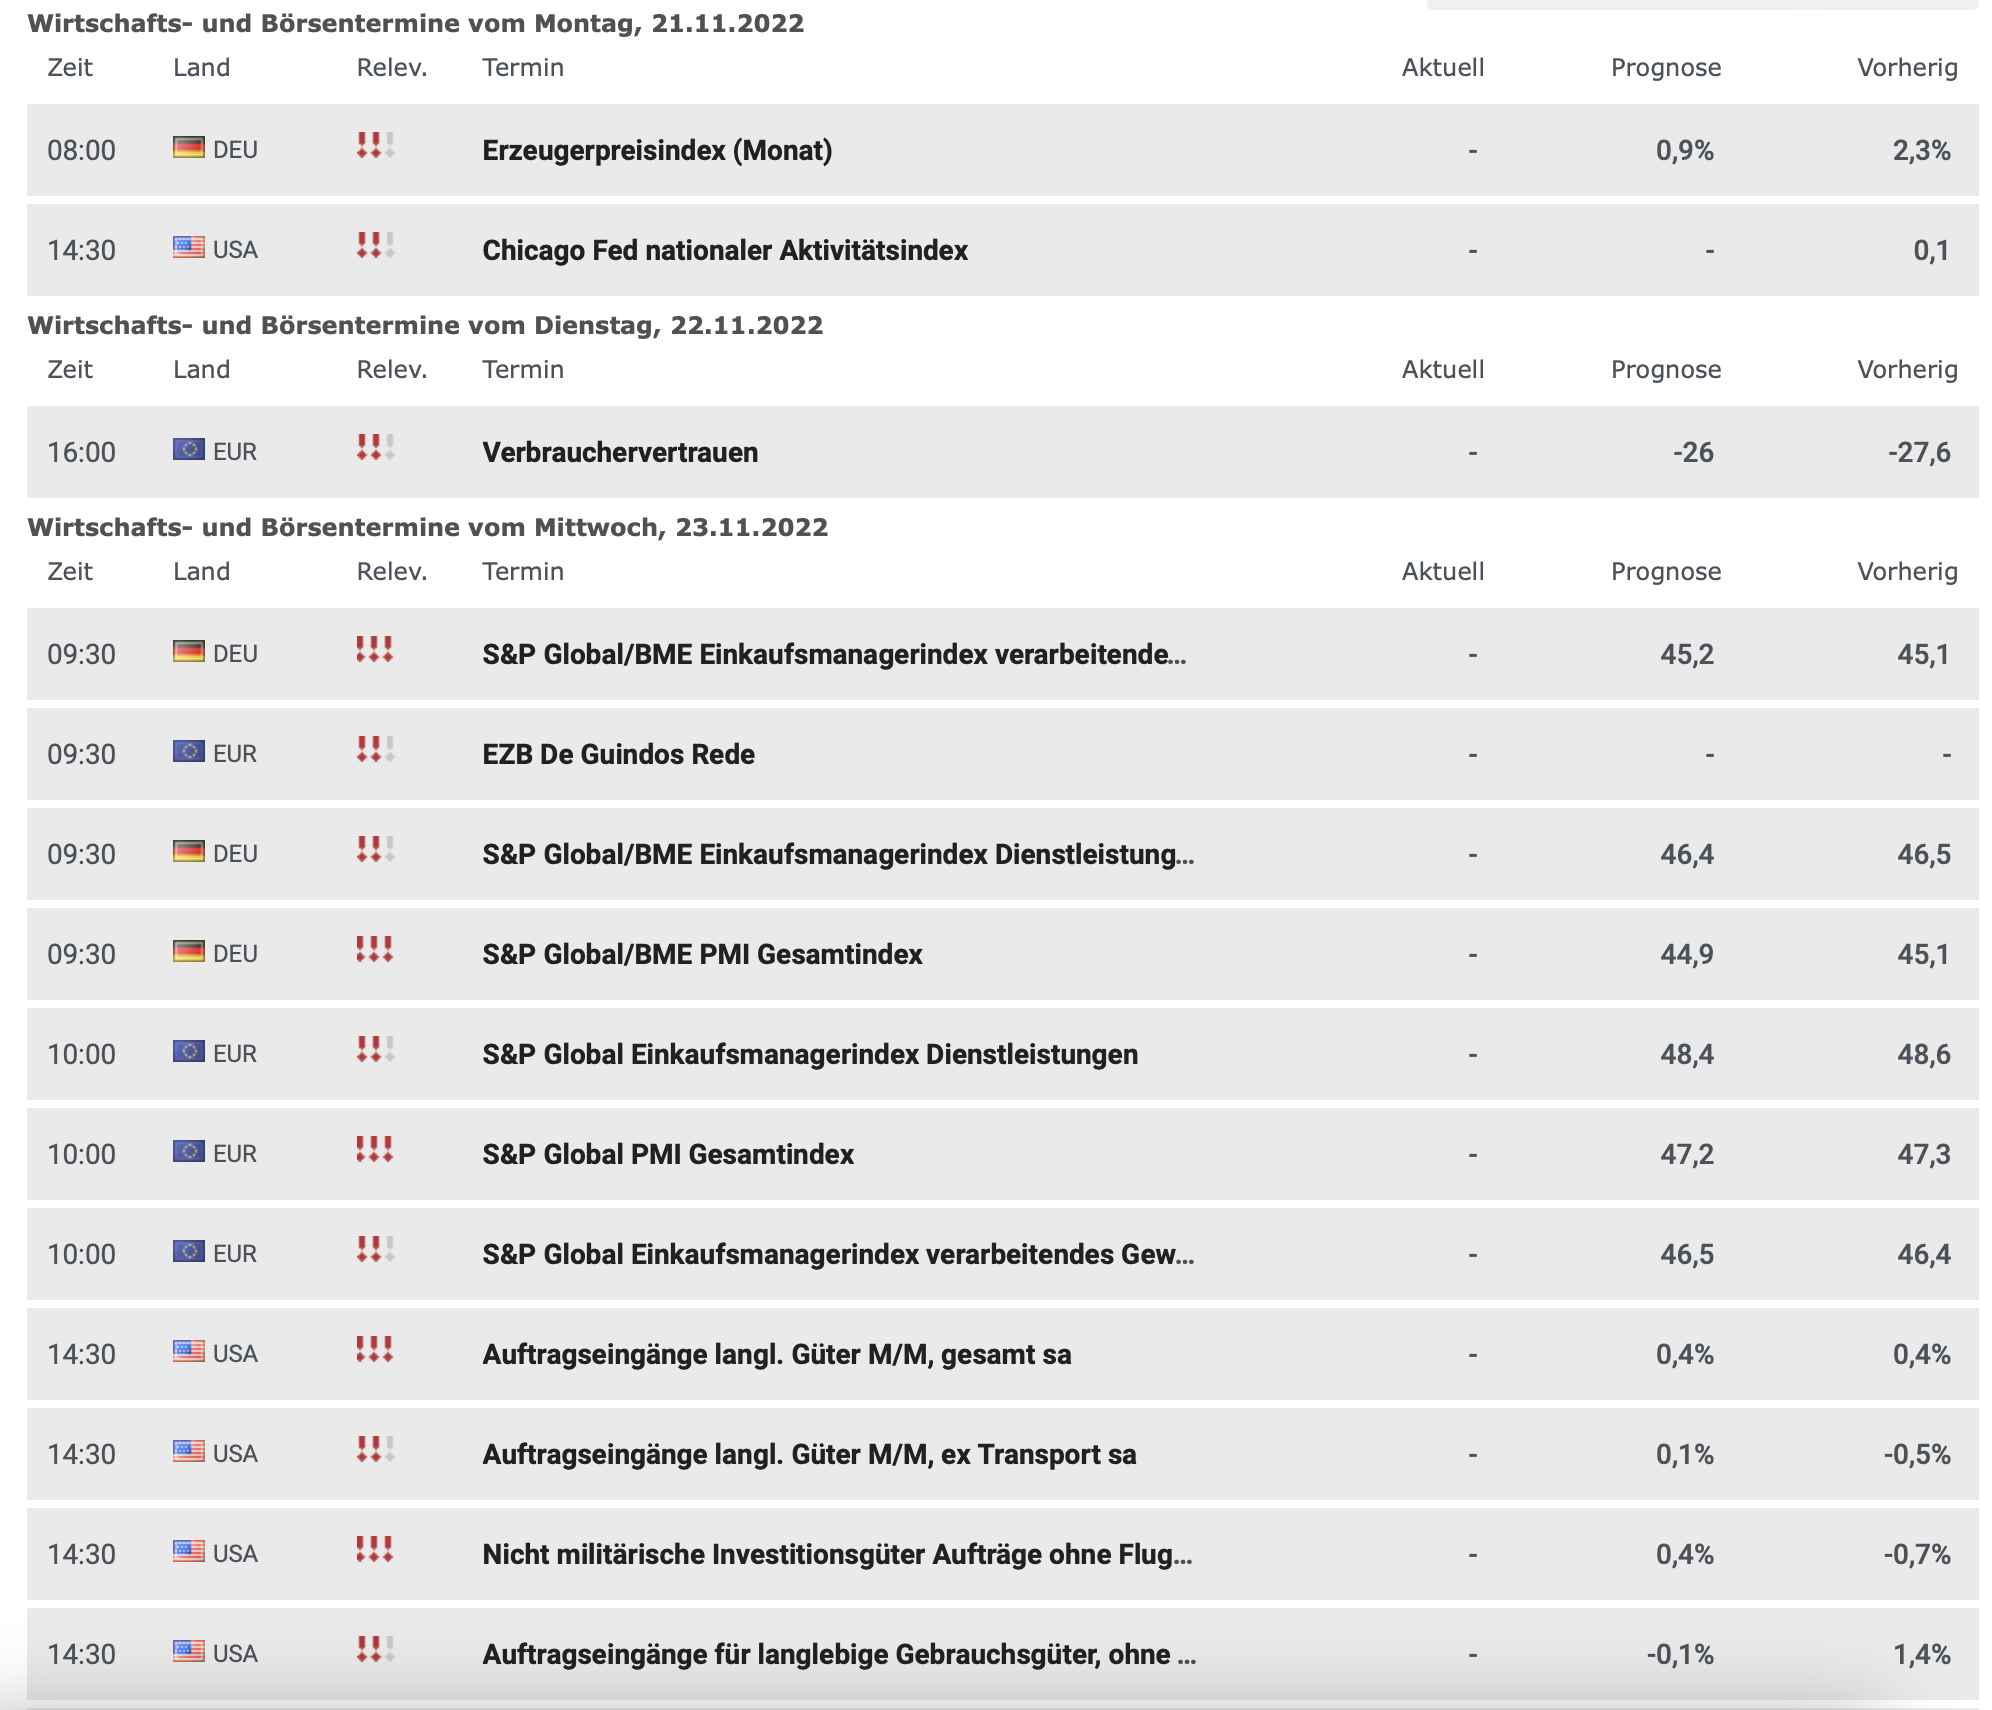Click German flag in S&P Global/BME PMI Gesamtindex row
Image resolution: width=1992 pixels, height=1710 pixels.
tap(188, 952)
